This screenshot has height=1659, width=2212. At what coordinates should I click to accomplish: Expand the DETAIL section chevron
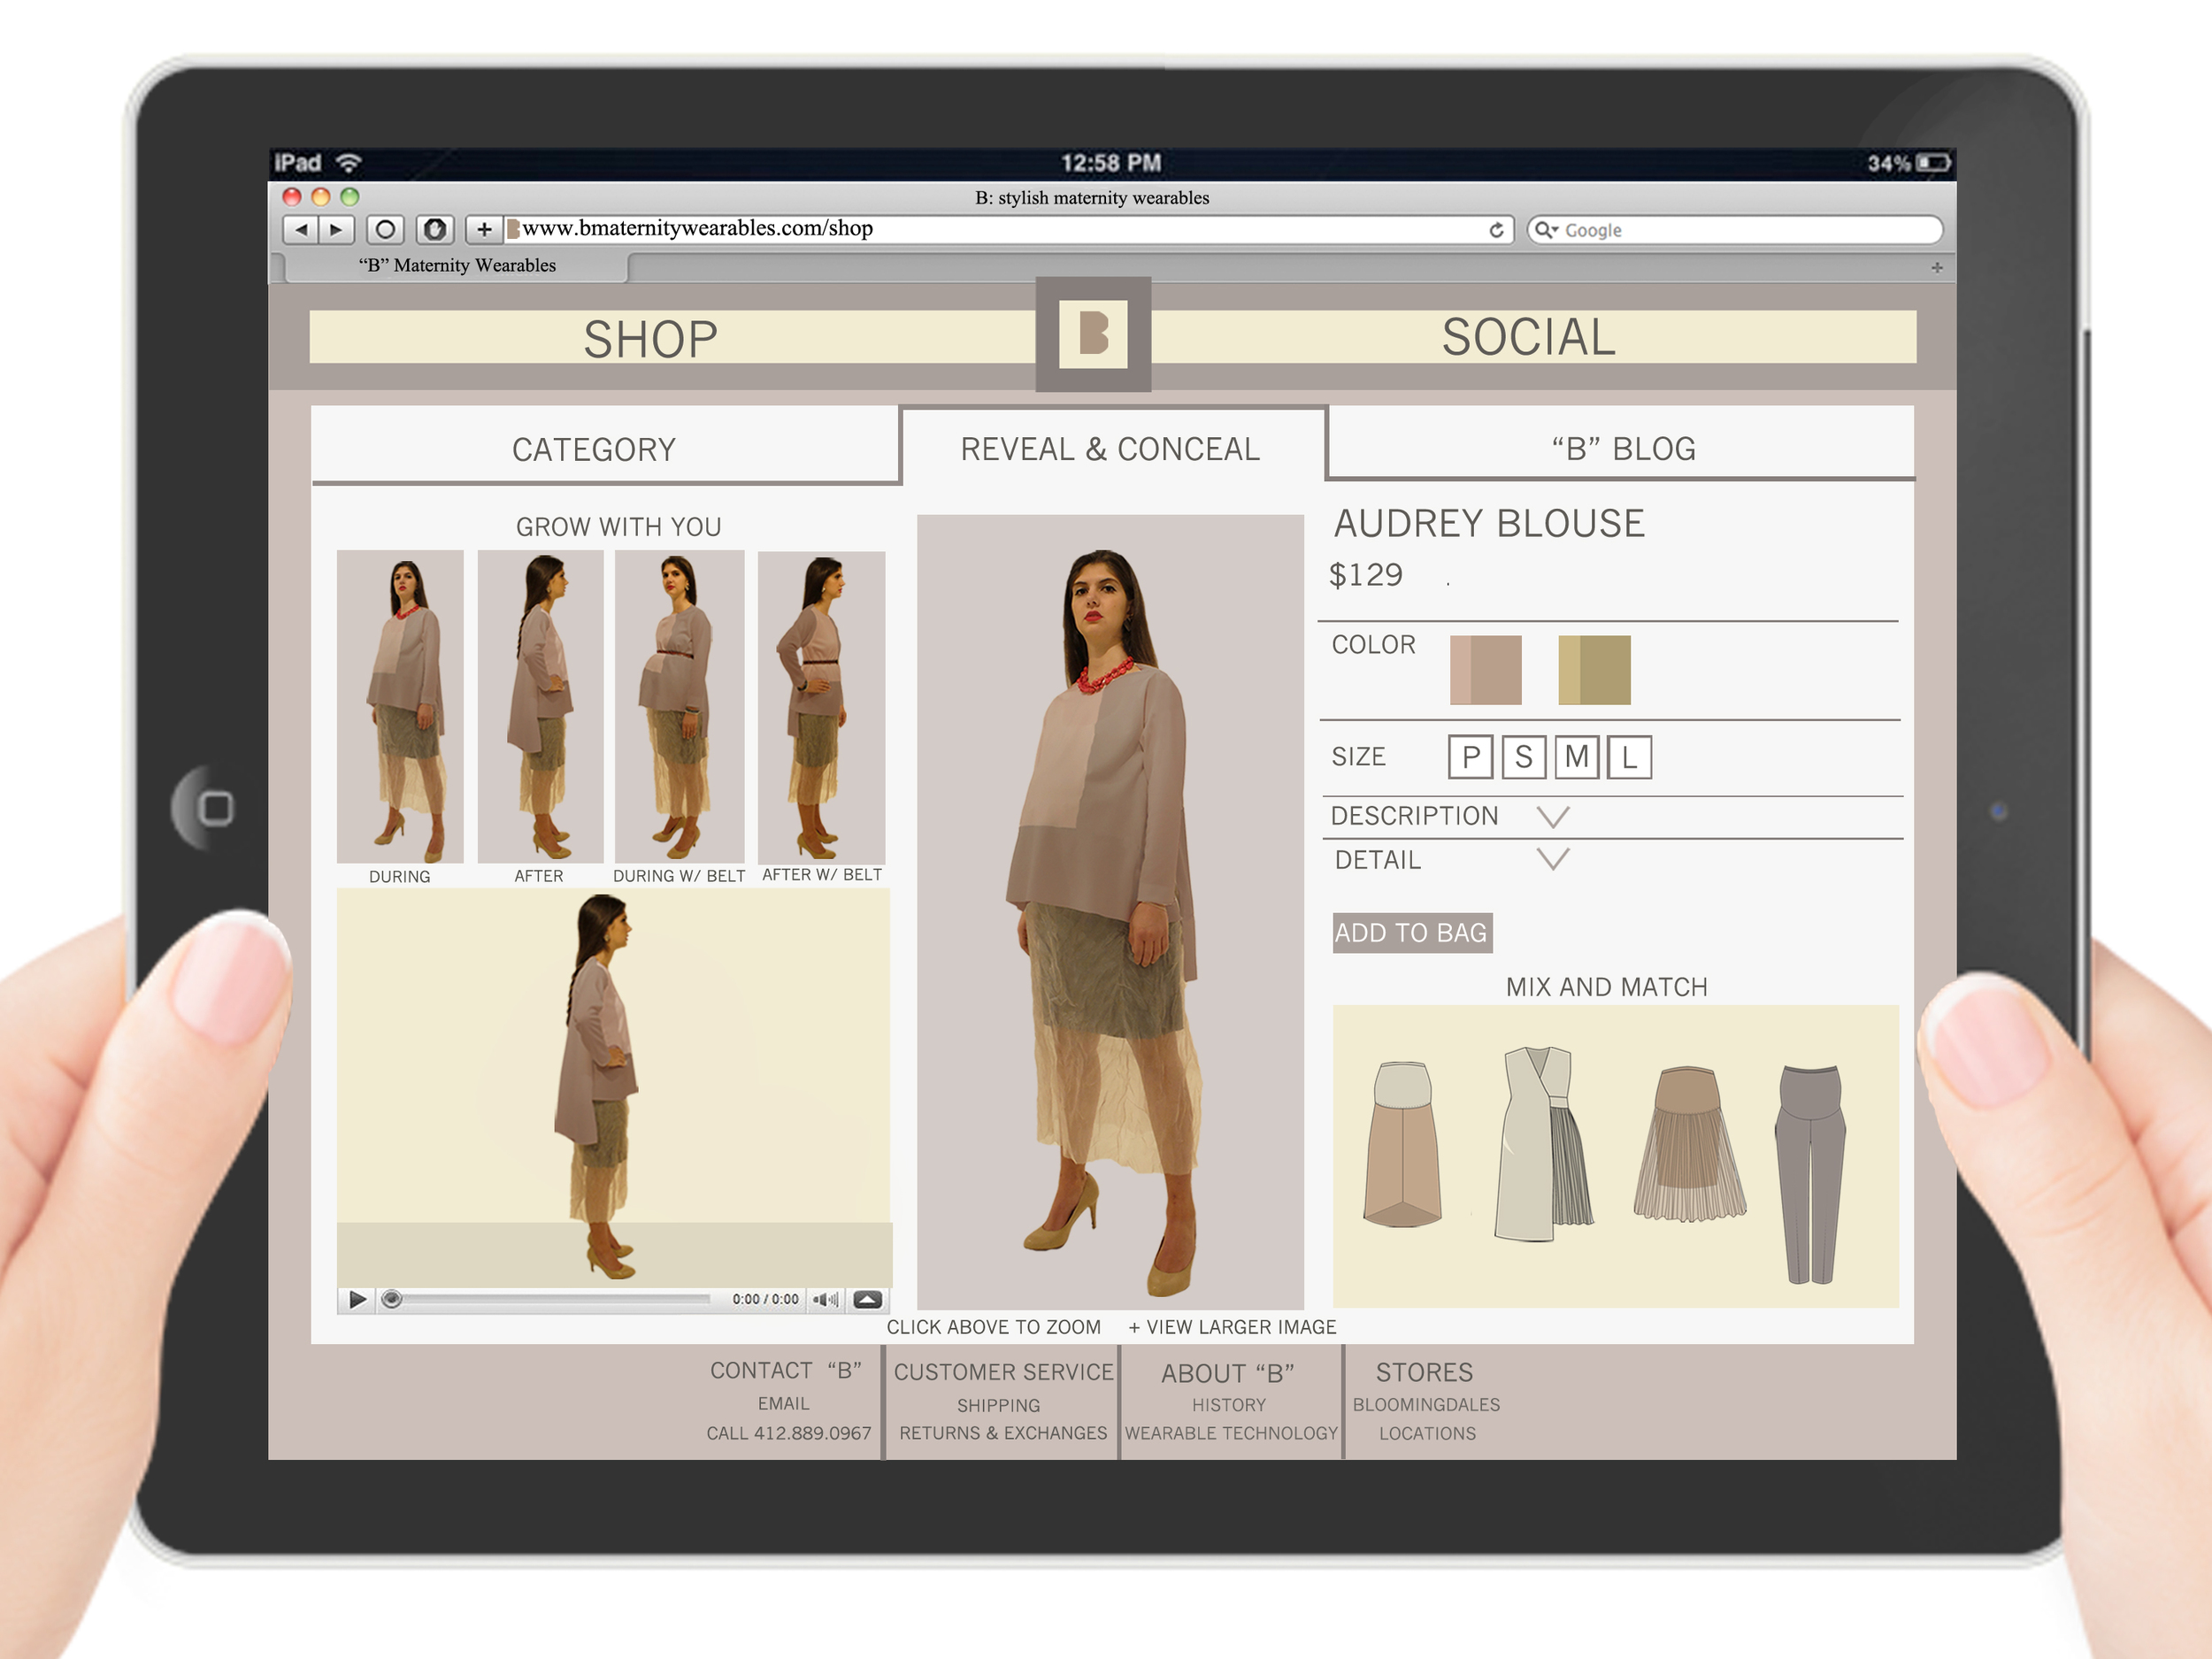point(1552,859)
